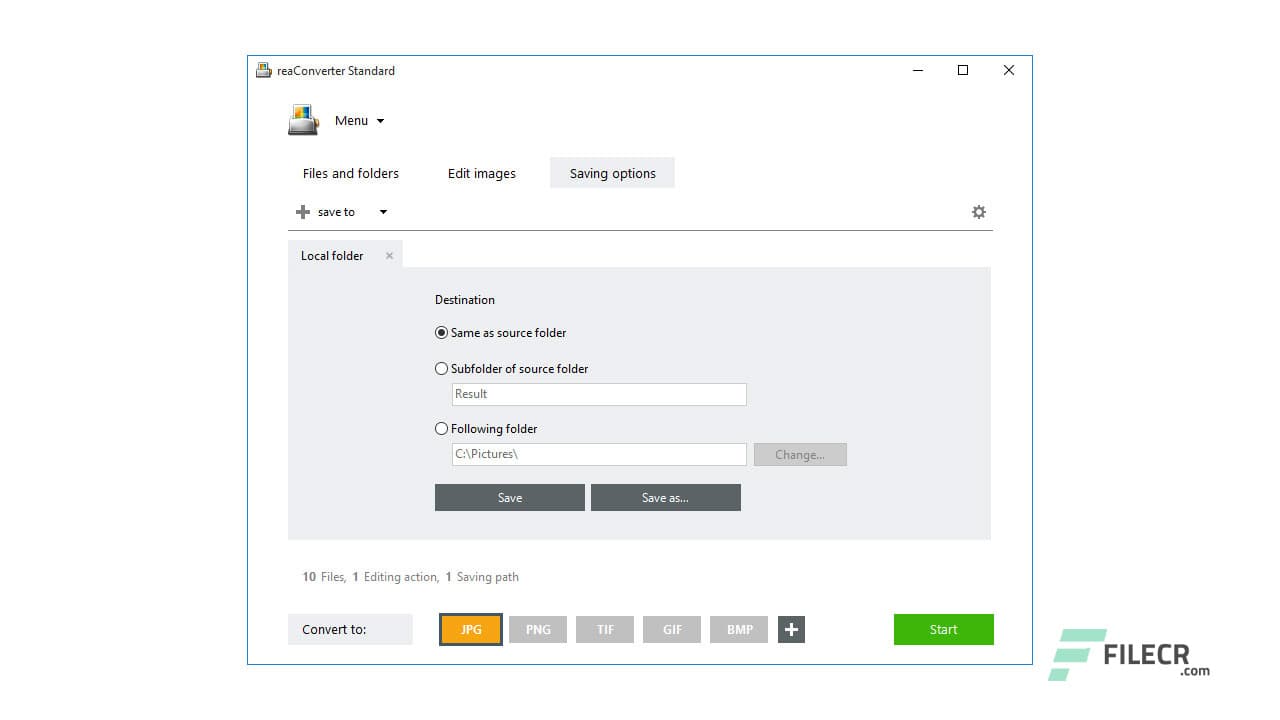Expand the 'save to' dropdown arrow
This screenshot has height=720, width=1280.
click(382, 211)
